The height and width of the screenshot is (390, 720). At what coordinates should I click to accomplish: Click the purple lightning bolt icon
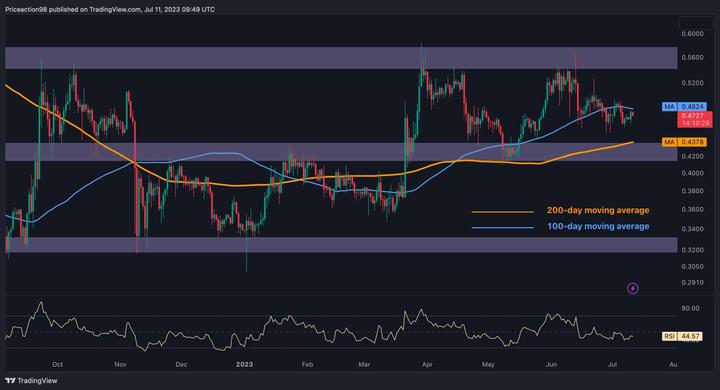(633, 288)
